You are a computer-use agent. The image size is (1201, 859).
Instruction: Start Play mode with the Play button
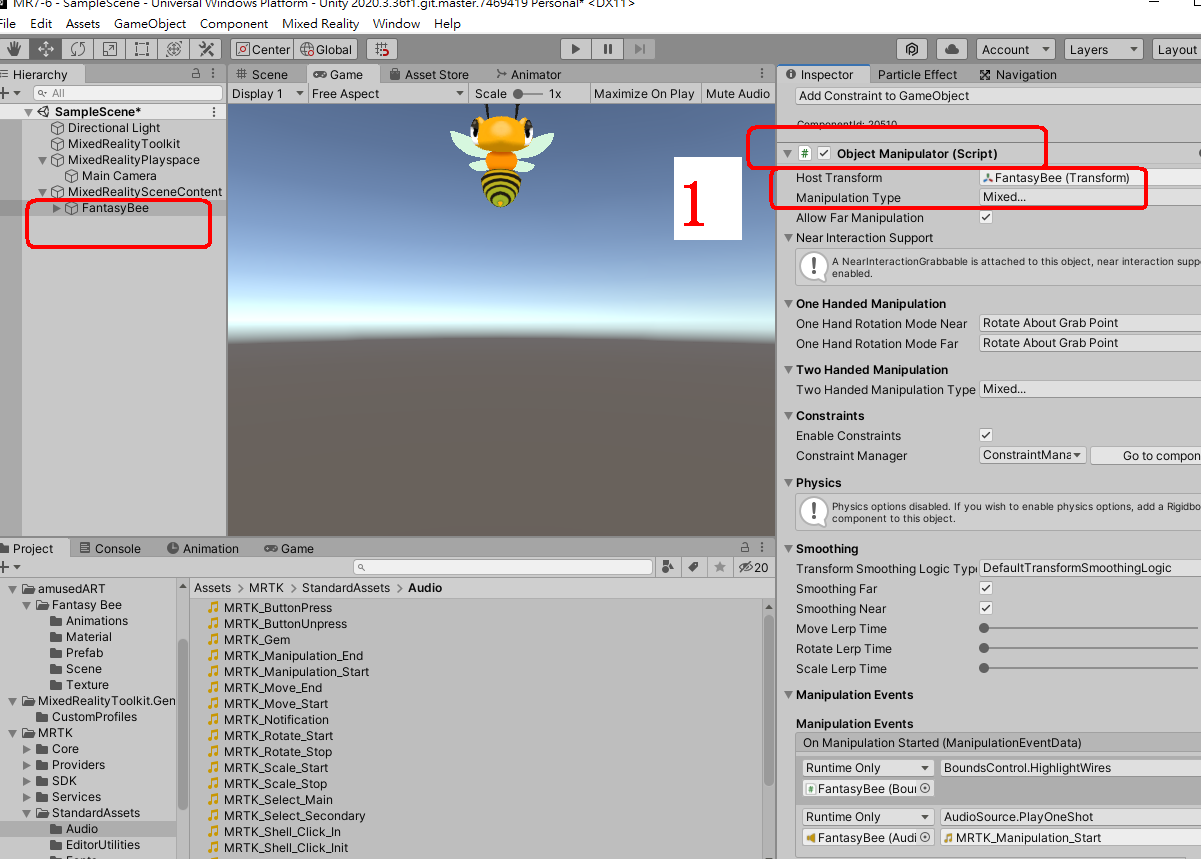[x=575, y=49]
